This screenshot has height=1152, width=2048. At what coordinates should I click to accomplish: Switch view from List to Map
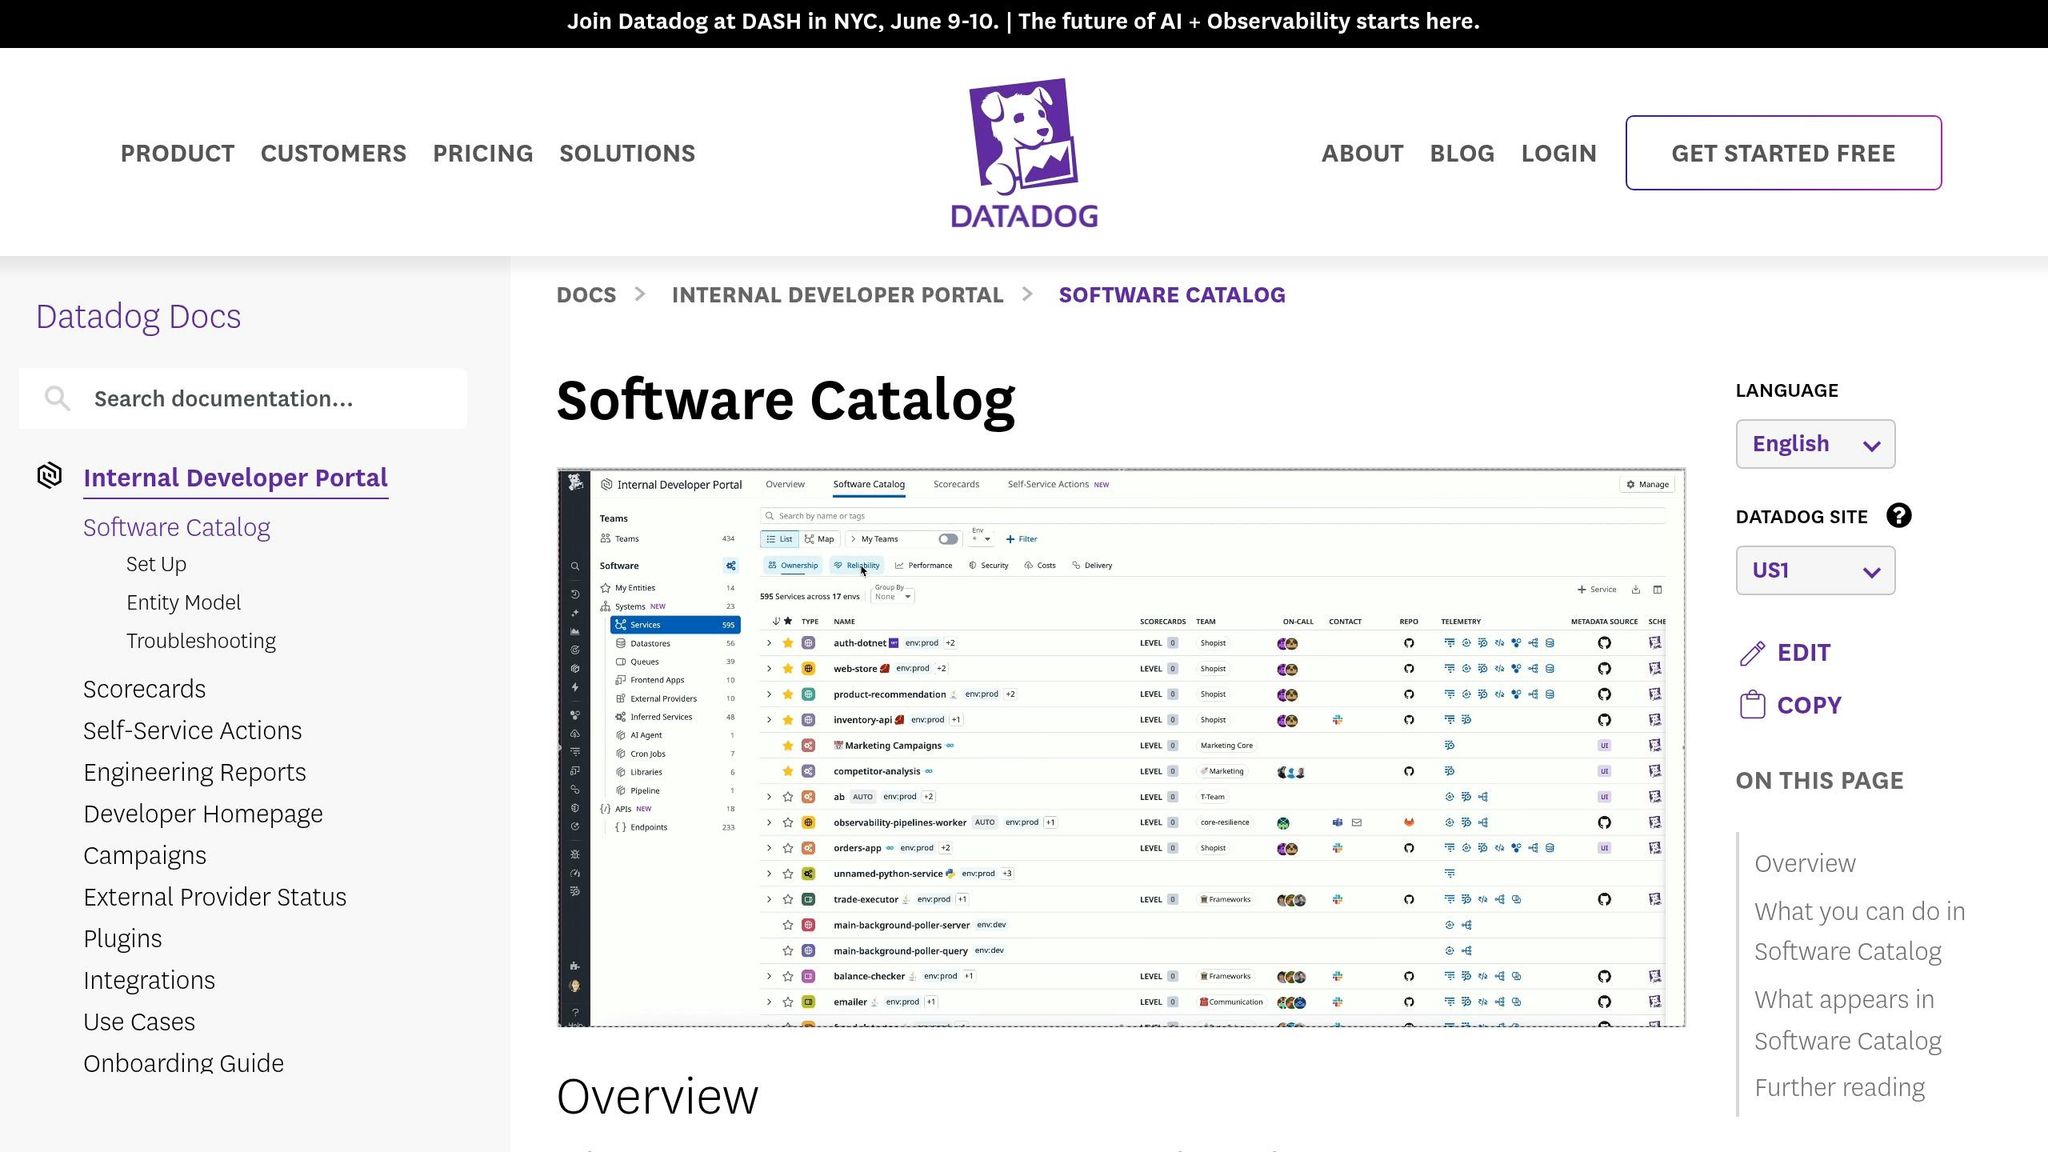click(819, 538)
